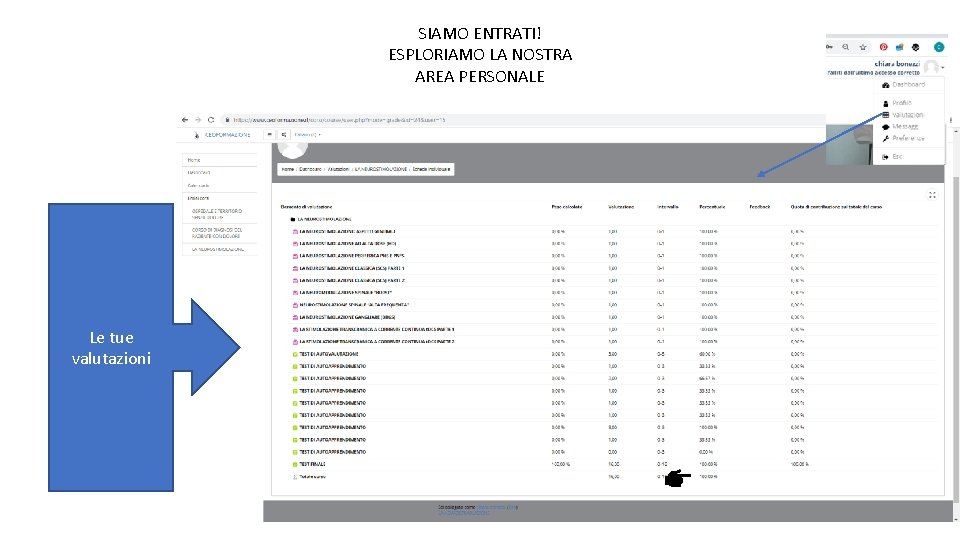Viewport: 960px width, 540px height.
Task: Click LA NEUROSTIMOLAZIONE in the breadcrumb
Action: click(x=381, y=169)
